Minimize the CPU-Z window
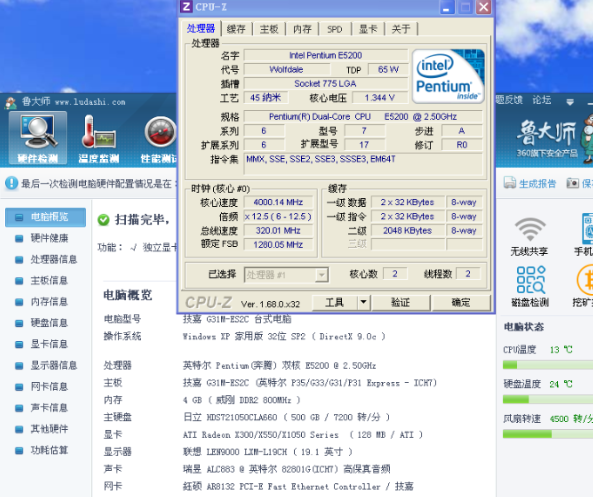Viewport: 593px width, 501px height. [446, 7]
